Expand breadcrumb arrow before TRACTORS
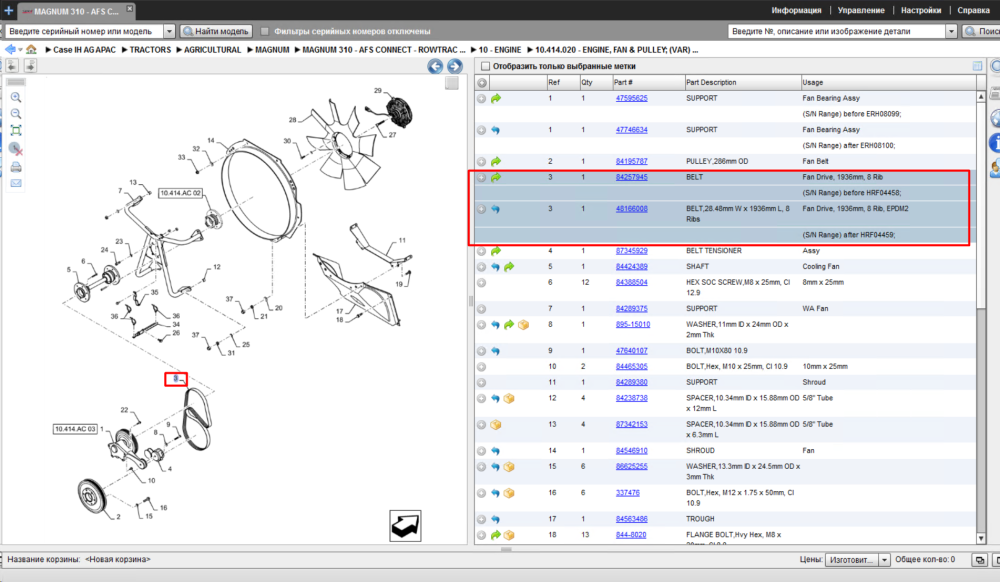Image resolution: width=1000 pixels, height=582 pixels. [125, 50]
